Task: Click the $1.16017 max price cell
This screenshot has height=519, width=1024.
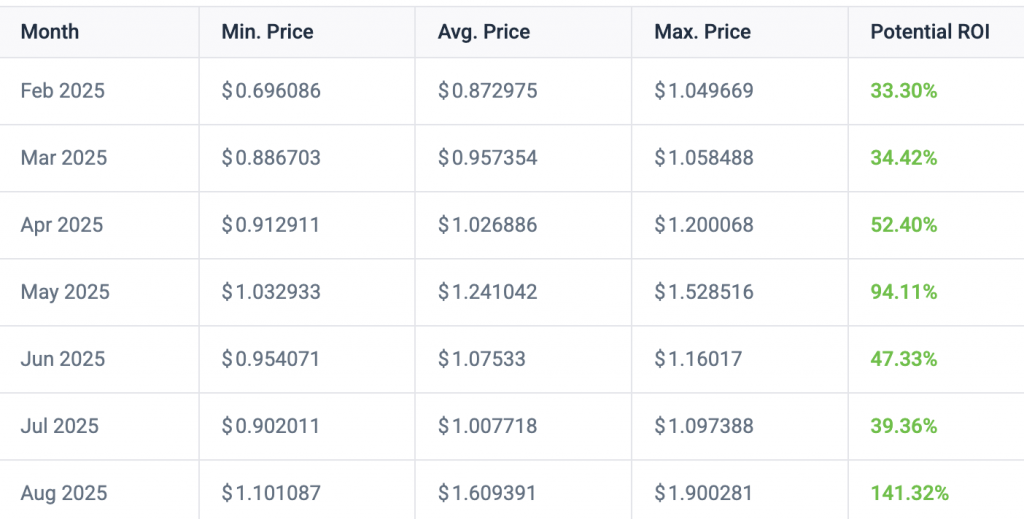Action: (698, 359)
